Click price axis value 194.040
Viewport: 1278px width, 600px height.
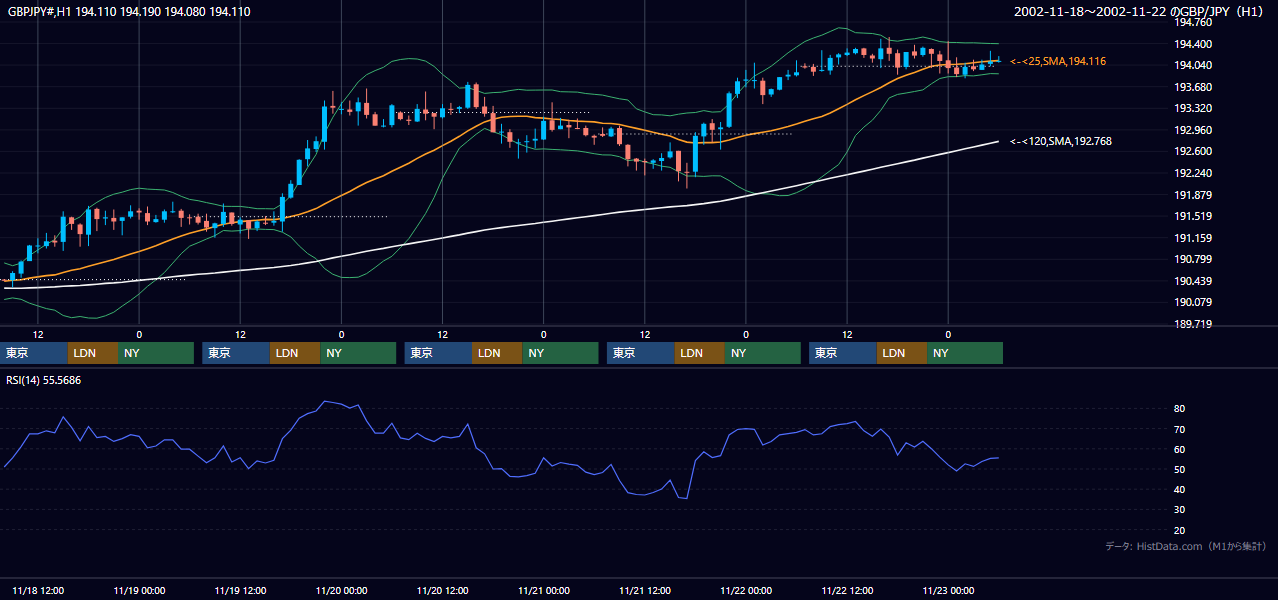coord(1192,65)
